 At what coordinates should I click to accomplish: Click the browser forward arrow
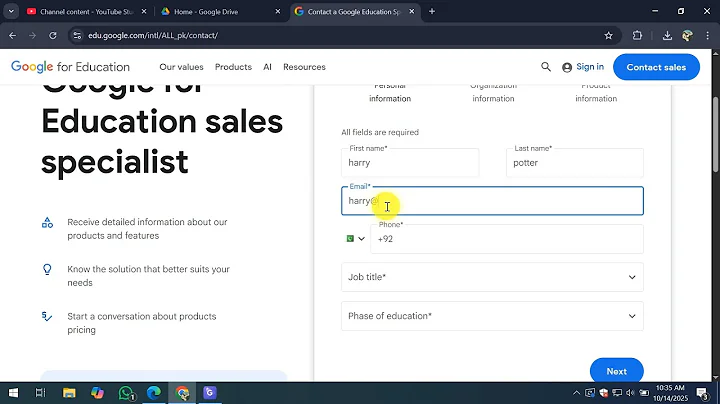coord(32,35)
